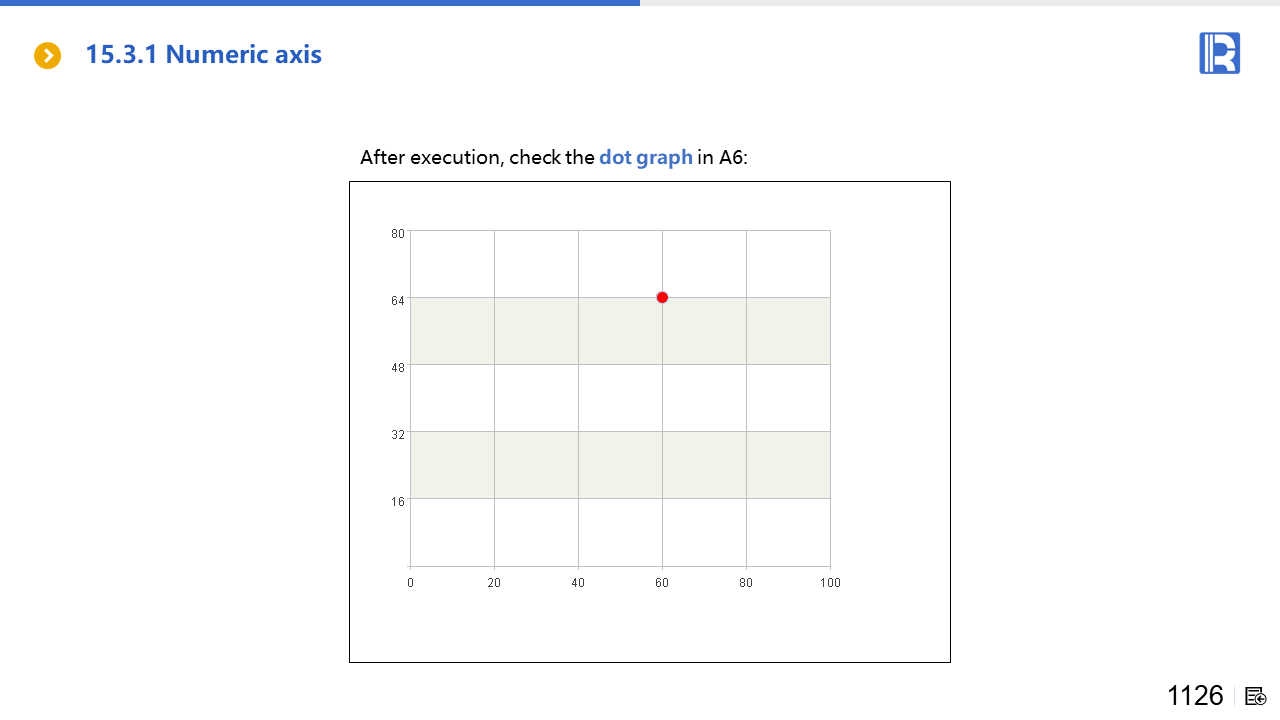Click the y-axis label 48
Screen dimensions: 1280x720
pyautogui.click(x=398, y=368)
